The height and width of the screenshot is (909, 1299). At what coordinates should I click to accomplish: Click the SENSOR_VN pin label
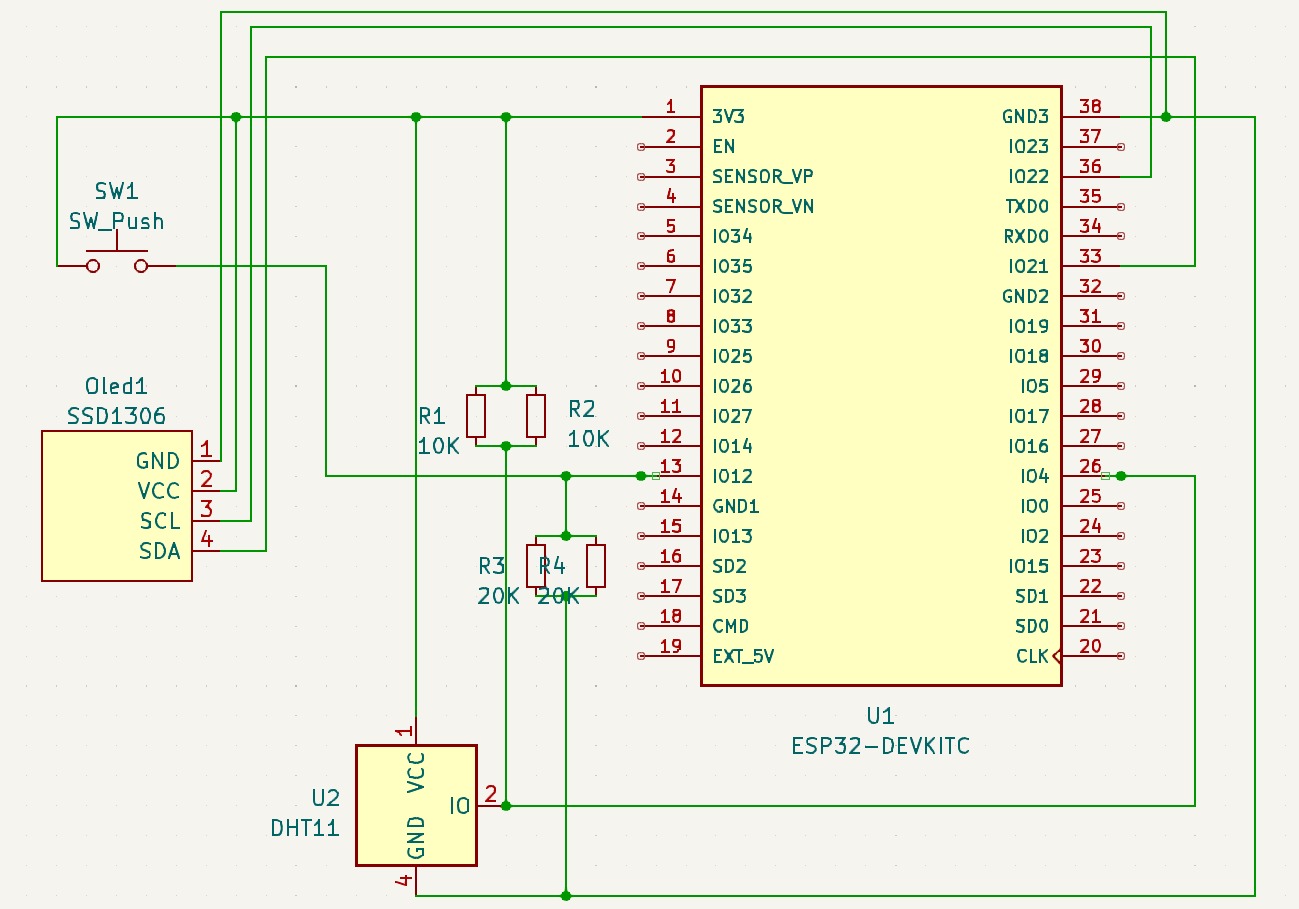click(762, 206)
